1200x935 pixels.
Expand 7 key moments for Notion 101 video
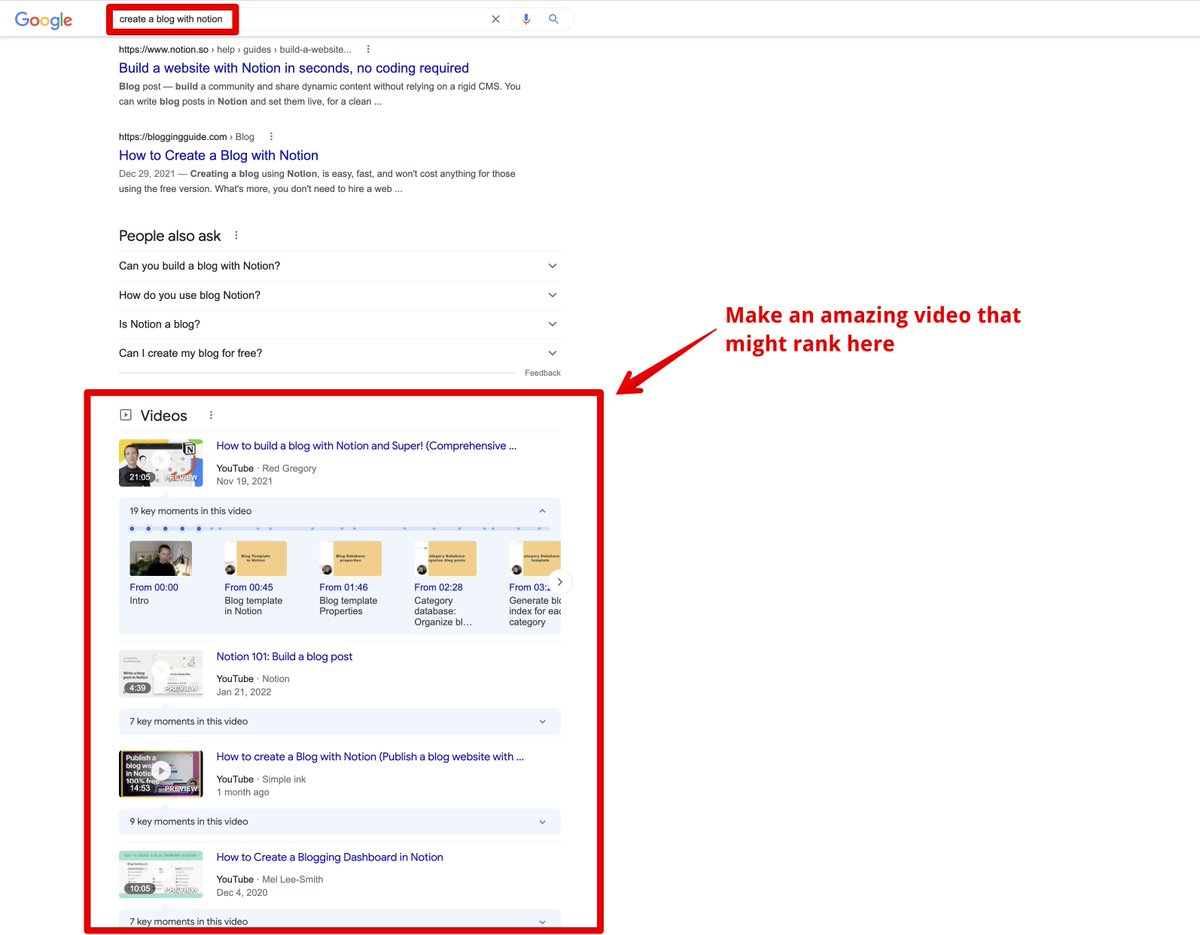(x=542, y=721)
